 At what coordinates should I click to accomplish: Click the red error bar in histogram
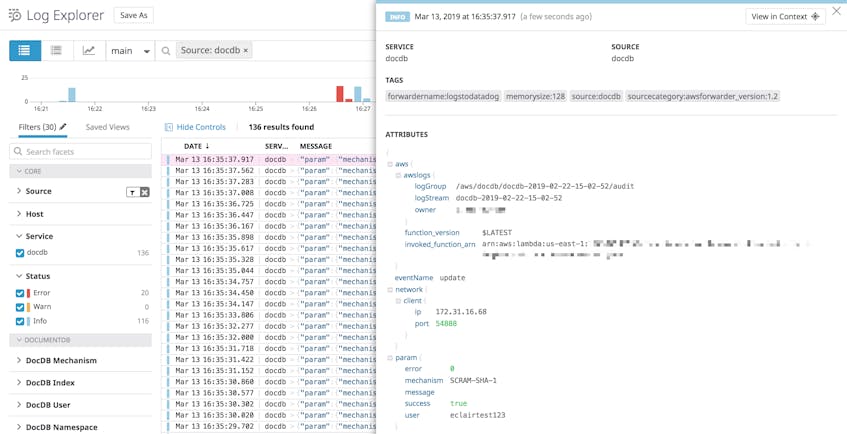click(340, 94)
